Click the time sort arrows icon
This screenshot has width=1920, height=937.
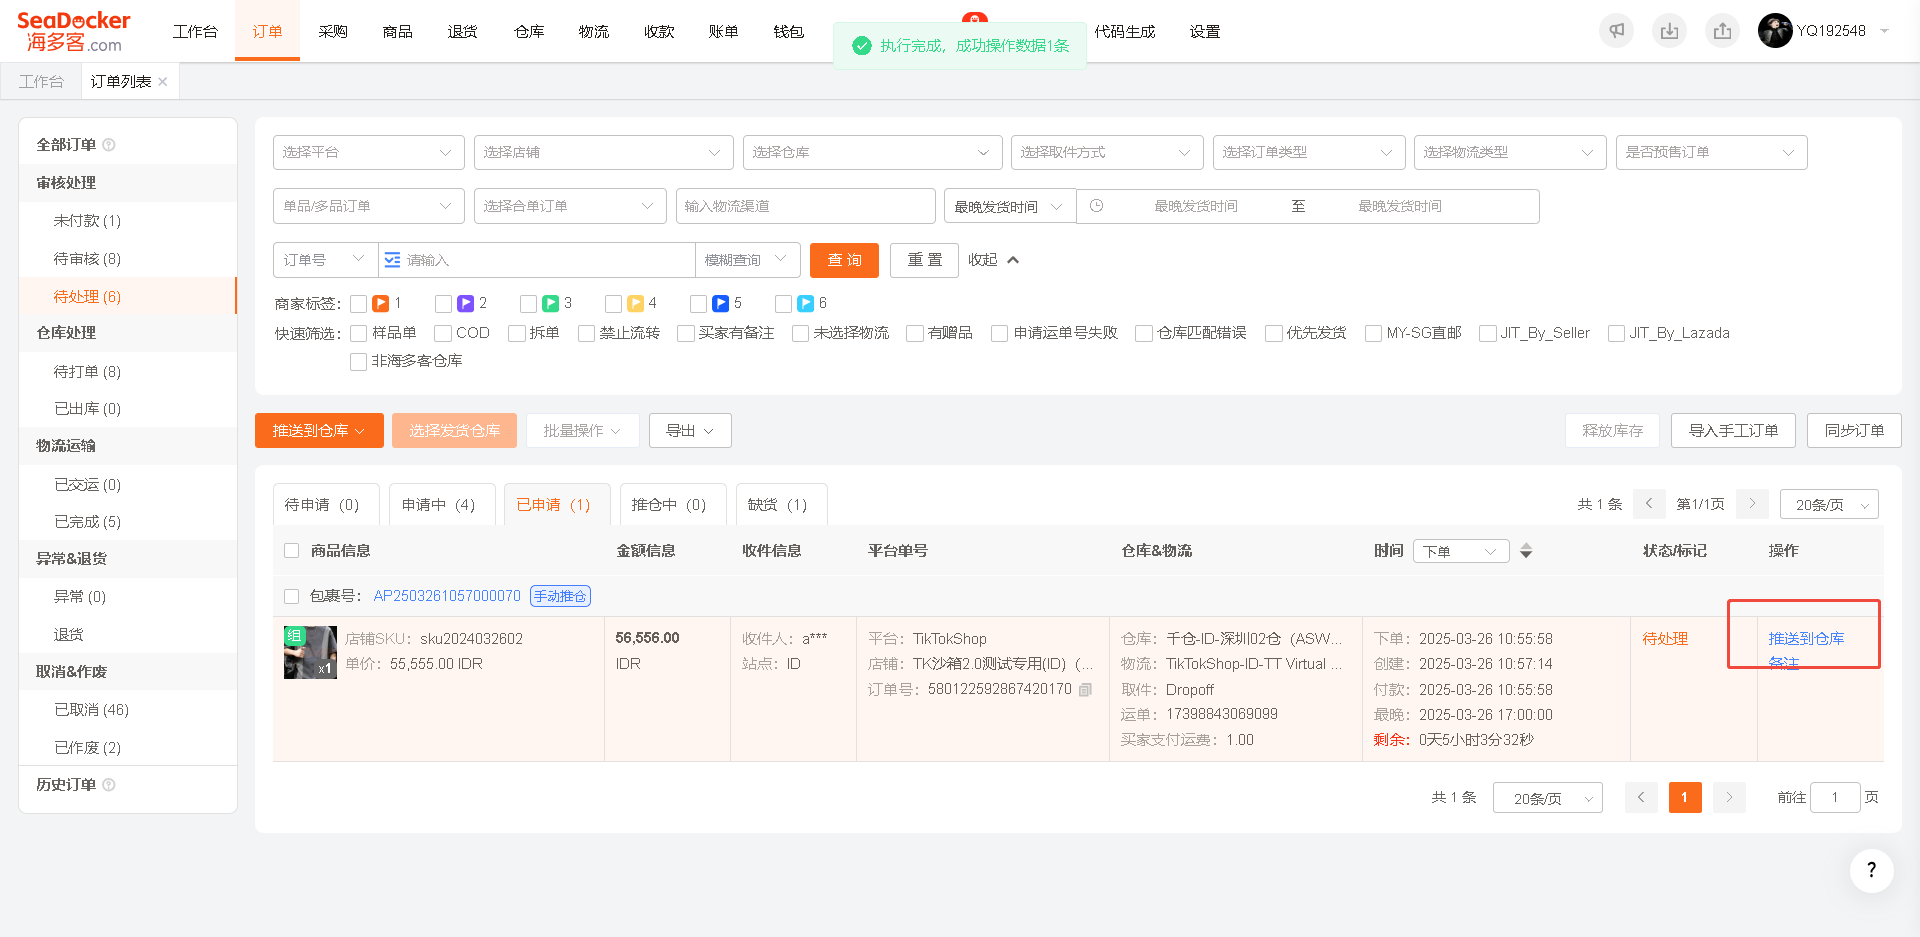tap(1526, 551)
